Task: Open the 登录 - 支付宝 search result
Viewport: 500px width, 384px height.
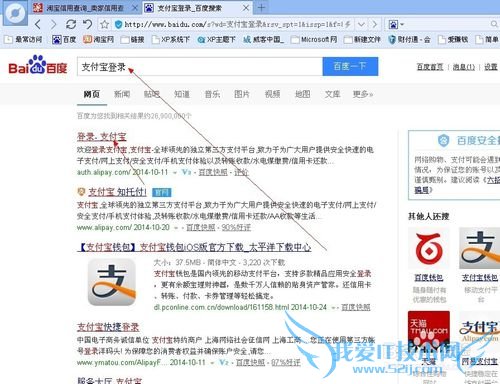Action: (102, 137)
